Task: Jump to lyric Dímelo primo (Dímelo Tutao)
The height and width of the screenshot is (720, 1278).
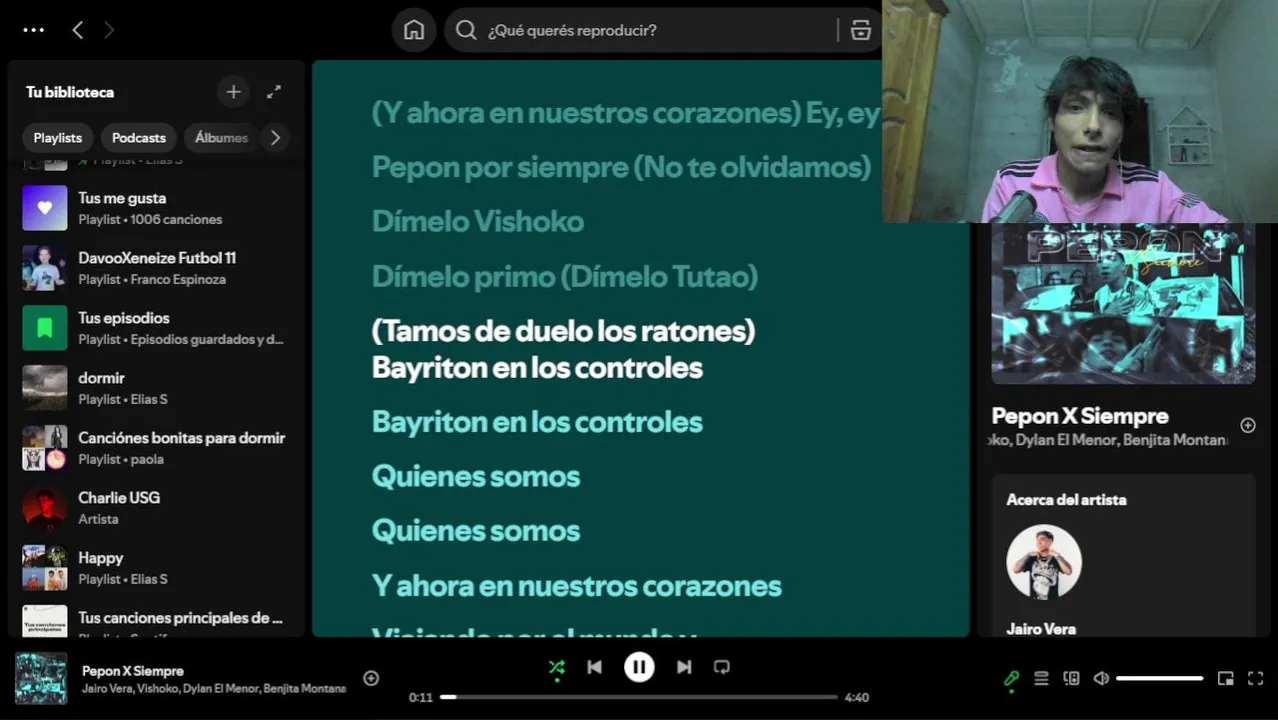Action: [565, 276]
